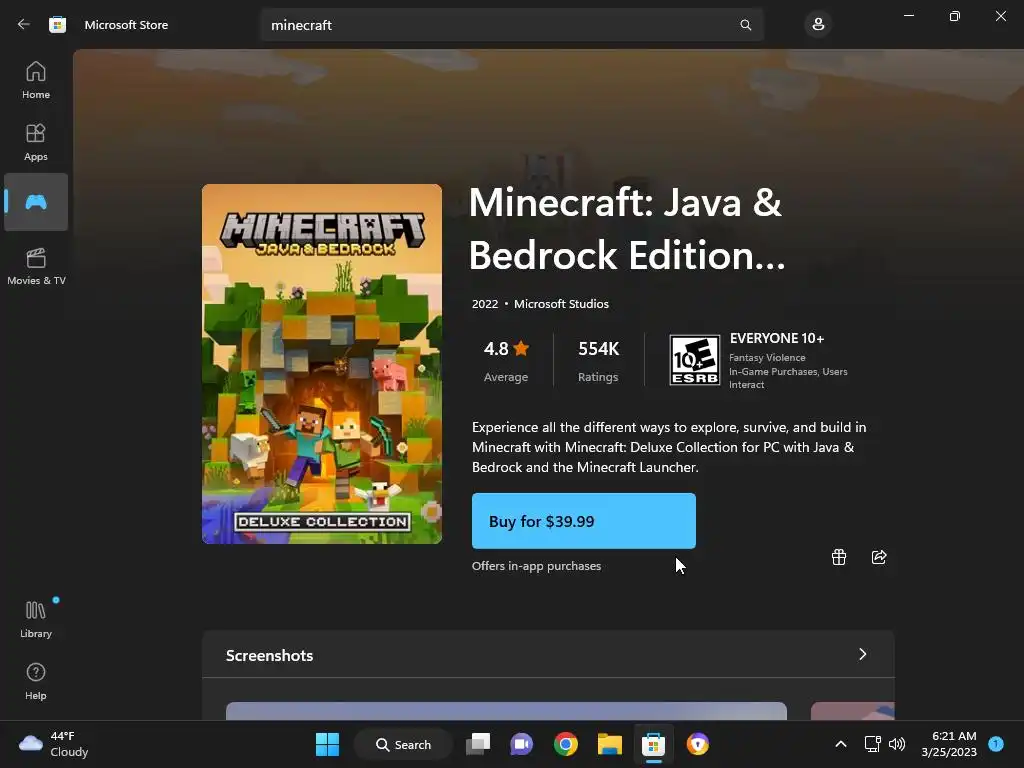
Task: Click the EVERYONE 10+ rating text
Action: [776, 338]
